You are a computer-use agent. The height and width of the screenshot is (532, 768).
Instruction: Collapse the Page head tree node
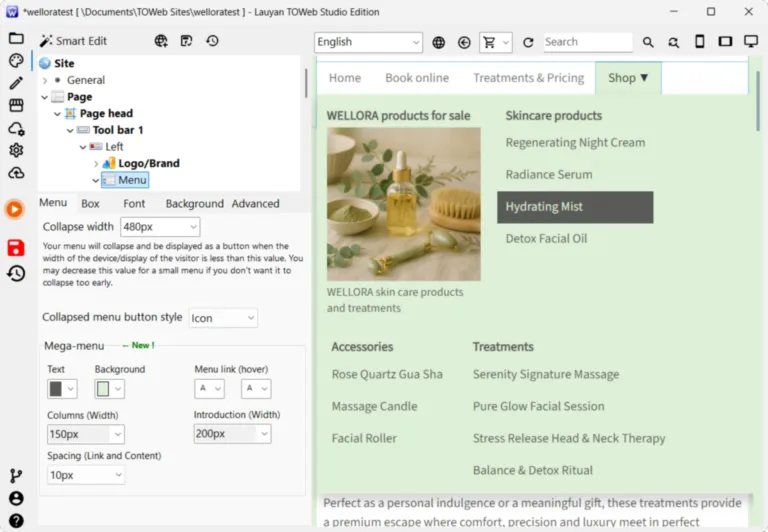[x=58, y=114]
